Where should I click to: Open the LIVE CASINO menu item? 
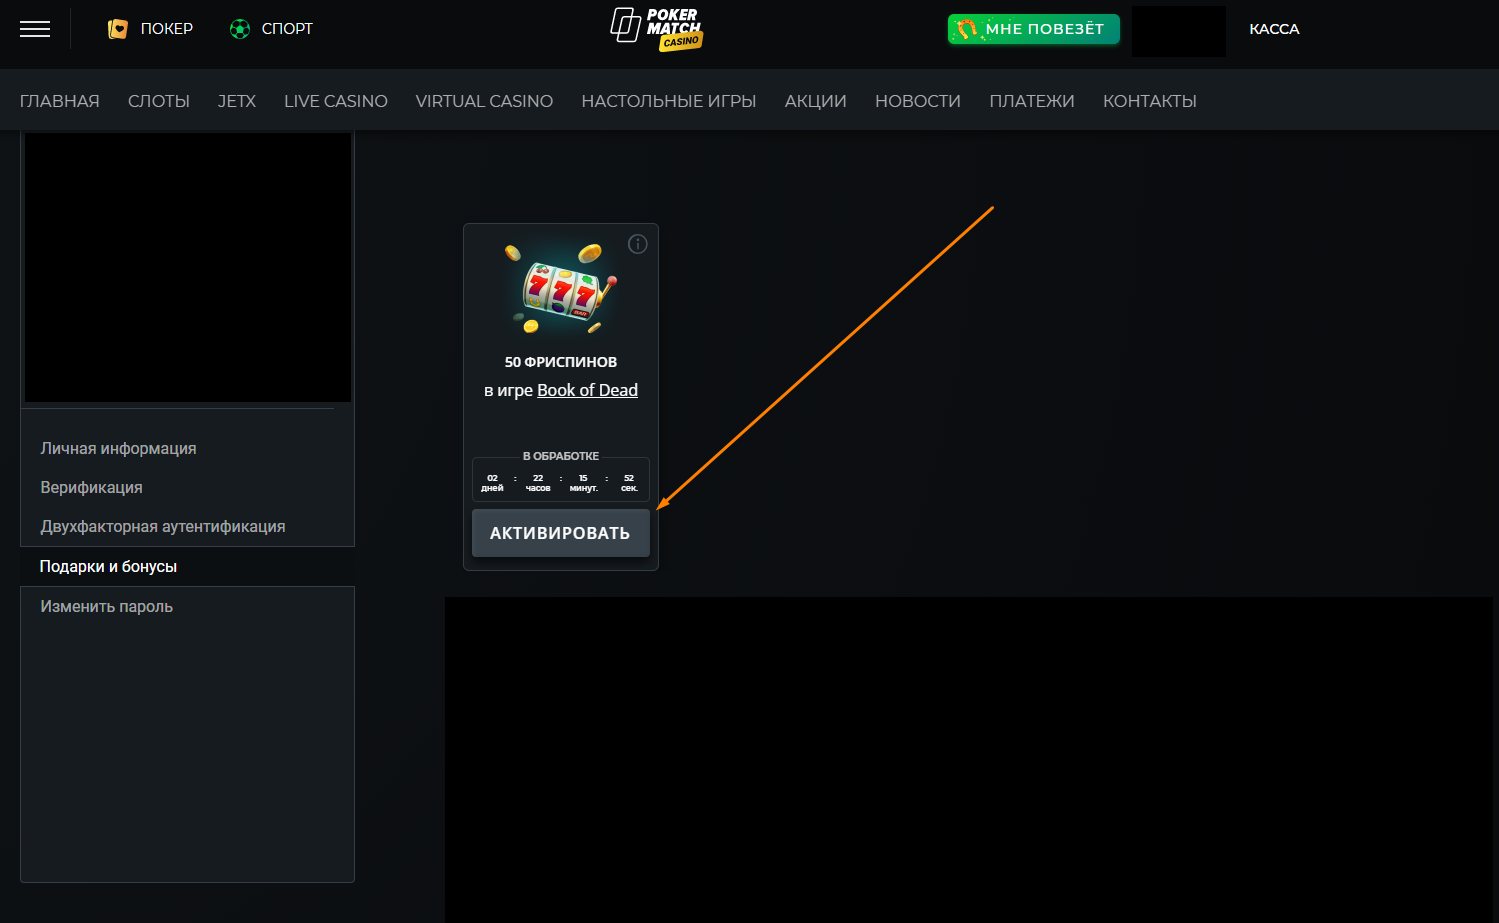click(x=336, y=101)
